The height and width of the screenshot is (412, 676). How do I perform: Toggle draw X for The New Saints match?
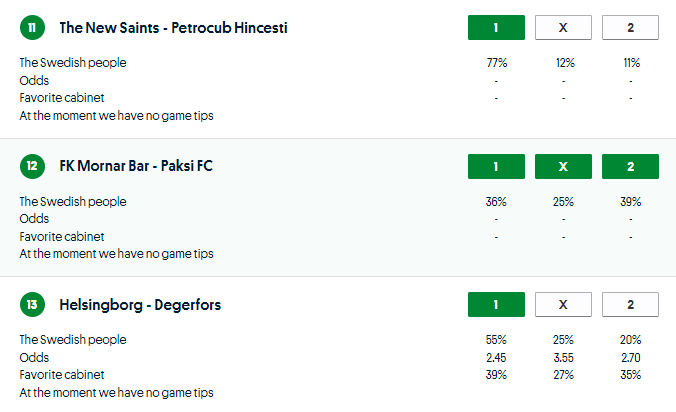563,28
